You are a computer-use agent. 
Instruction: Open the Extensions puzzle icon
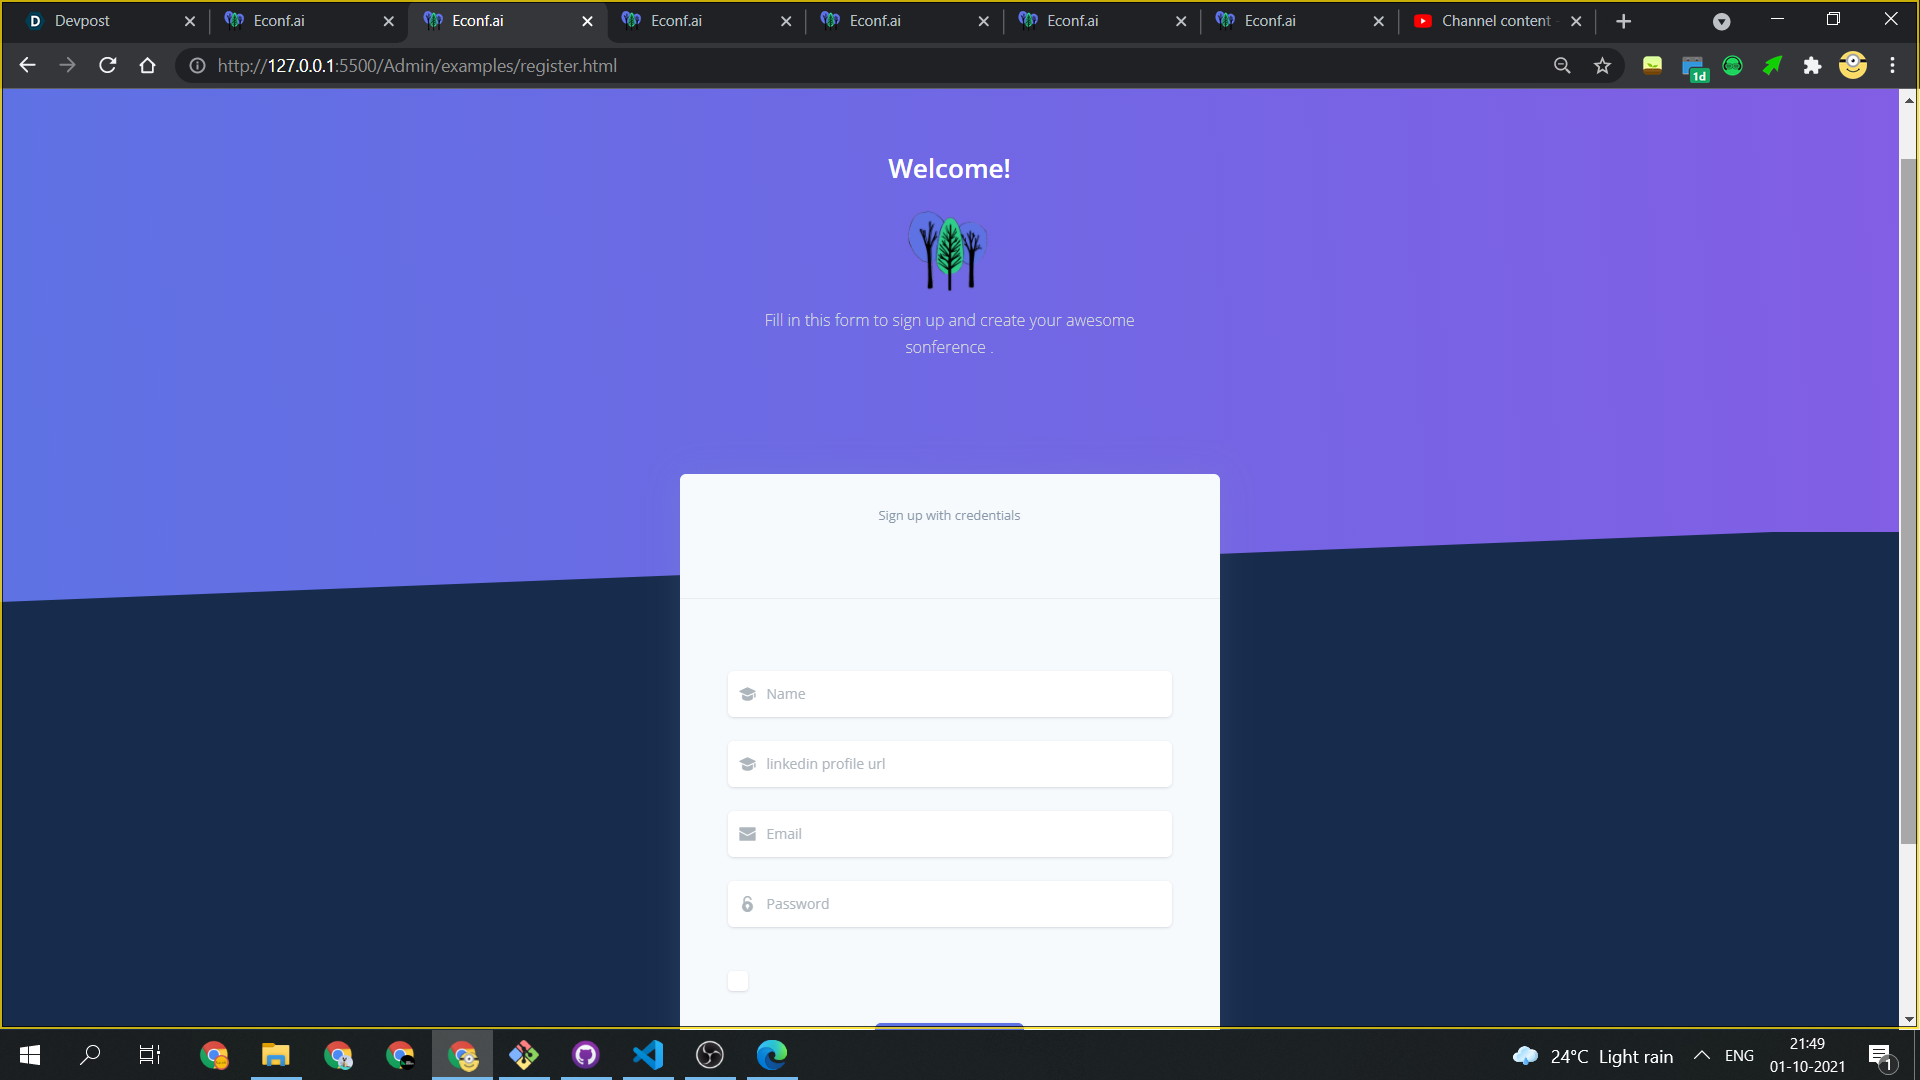pyautogui.click(x=1812, y=66)
